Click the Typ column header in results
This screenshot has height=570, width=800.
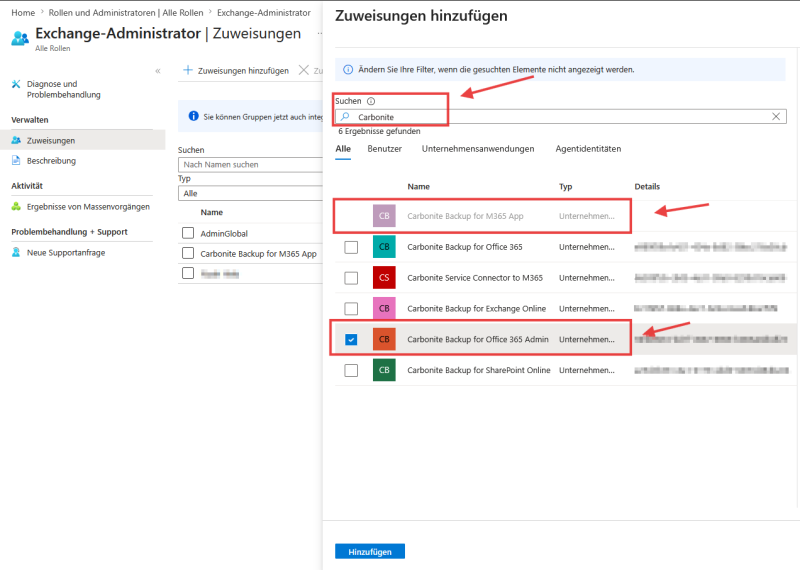click(x=565, y=187)
